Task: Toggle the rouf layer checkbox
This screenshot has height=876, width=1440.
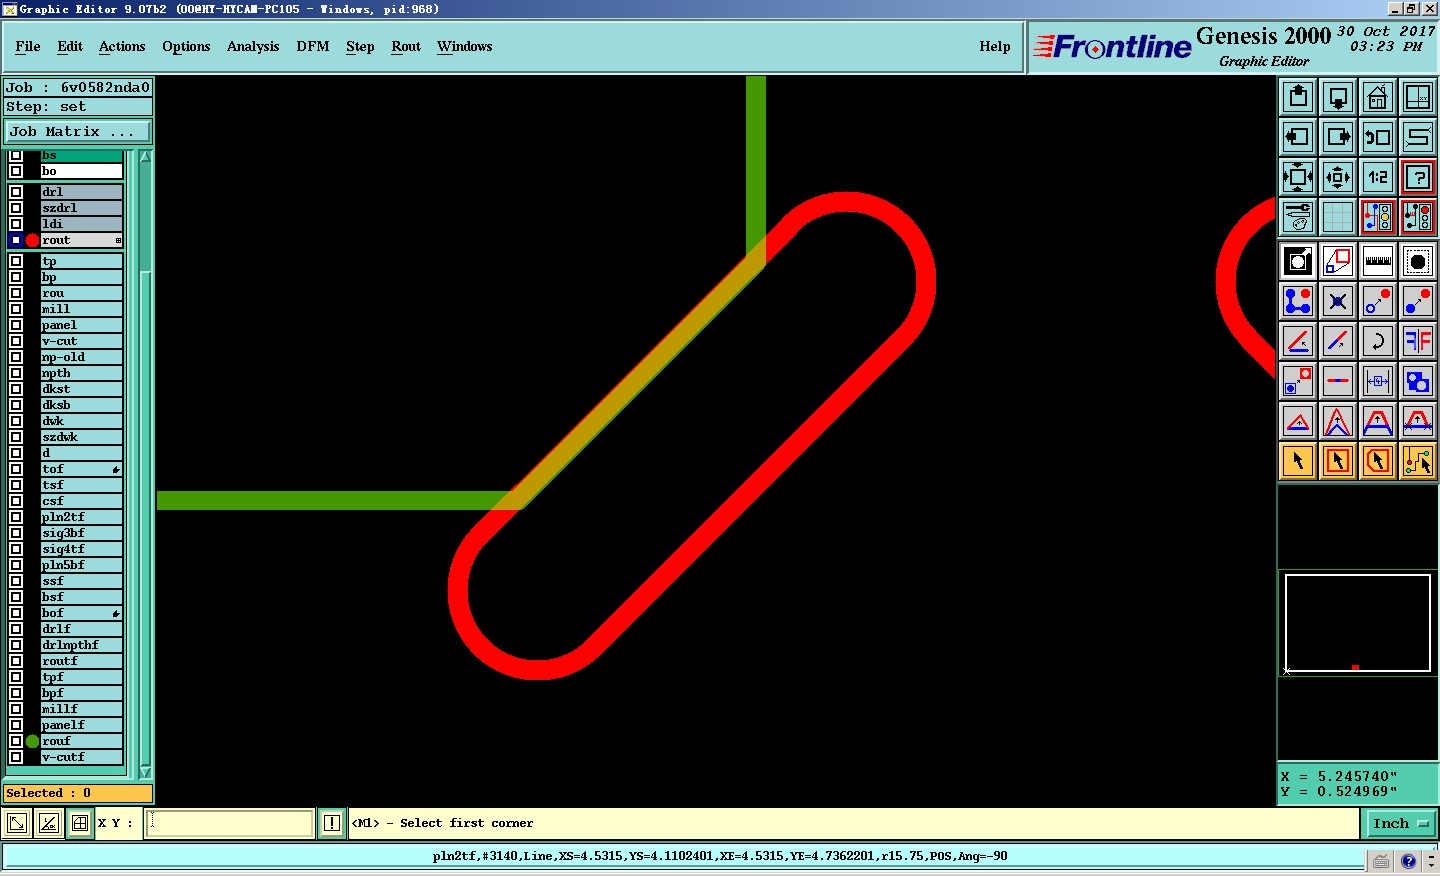Action: pyautogui.click(x=16, y=741)
